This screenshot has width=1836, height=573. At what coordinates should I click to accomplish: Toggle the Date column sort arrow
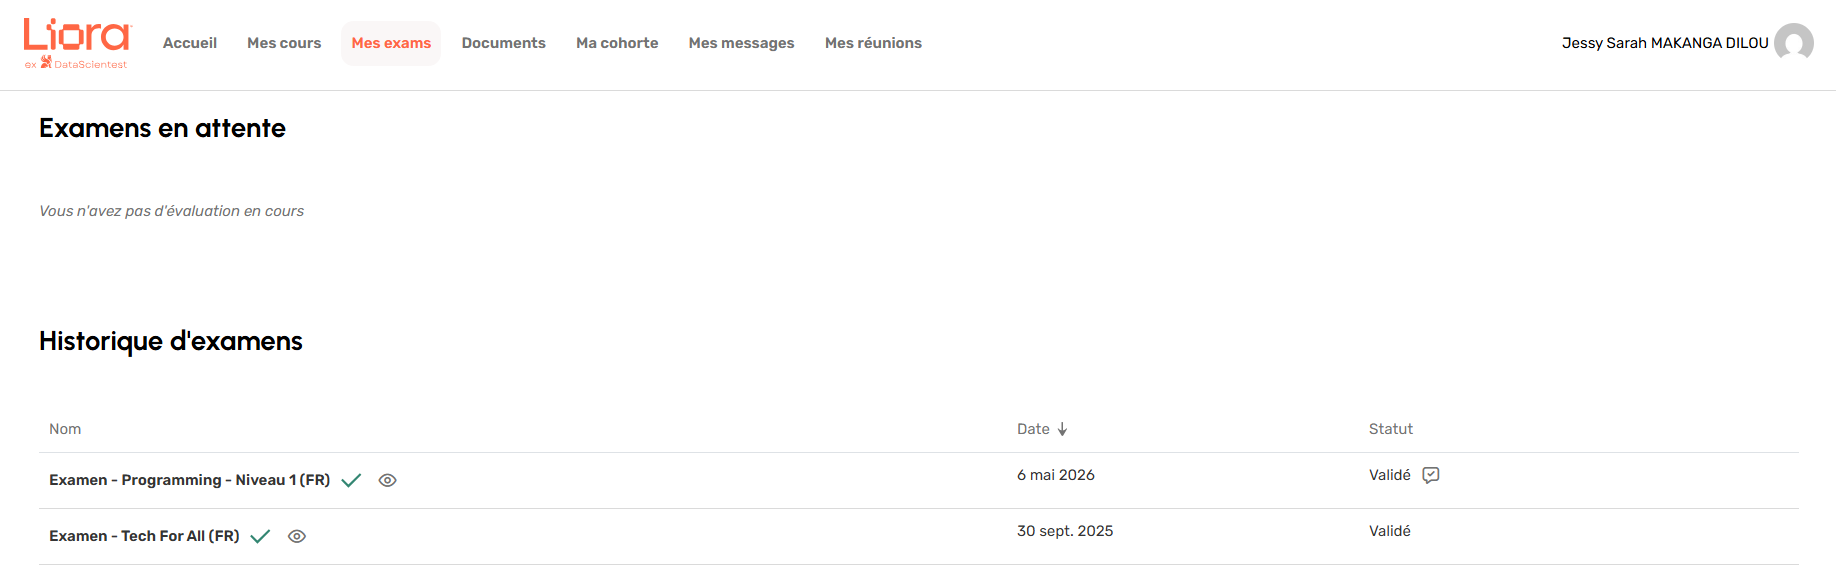point(1062,429)
